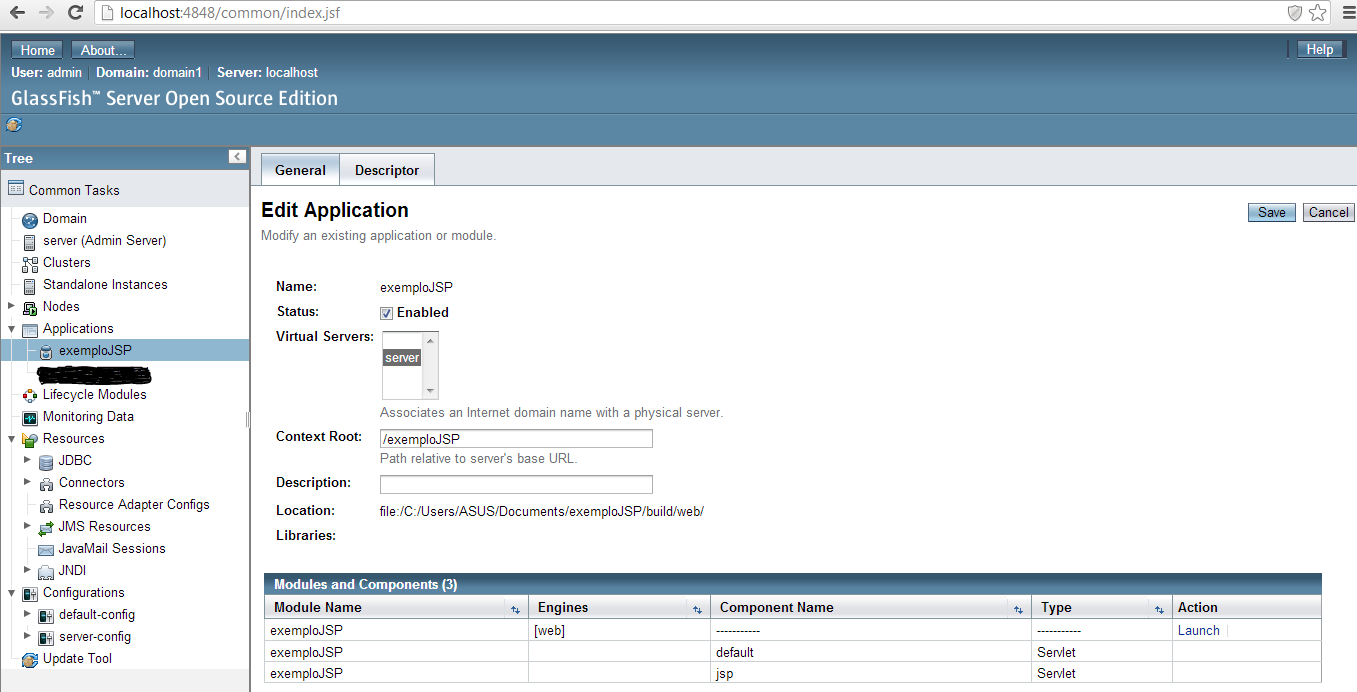Click the Applications folder icon
The image size is (1357, 692).
coord(30,329)
